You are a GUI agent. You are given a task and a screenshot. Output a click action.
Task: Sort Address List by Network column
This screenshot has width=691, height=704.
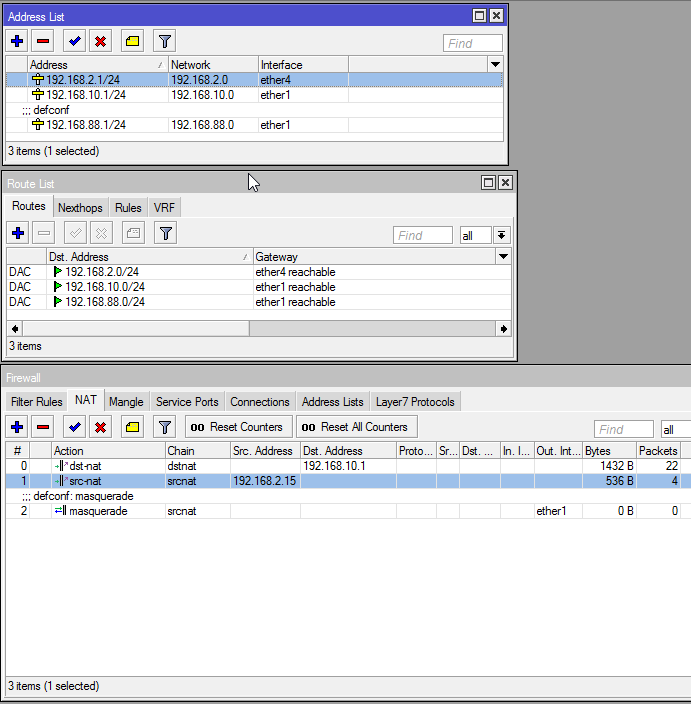click(213, 65)
